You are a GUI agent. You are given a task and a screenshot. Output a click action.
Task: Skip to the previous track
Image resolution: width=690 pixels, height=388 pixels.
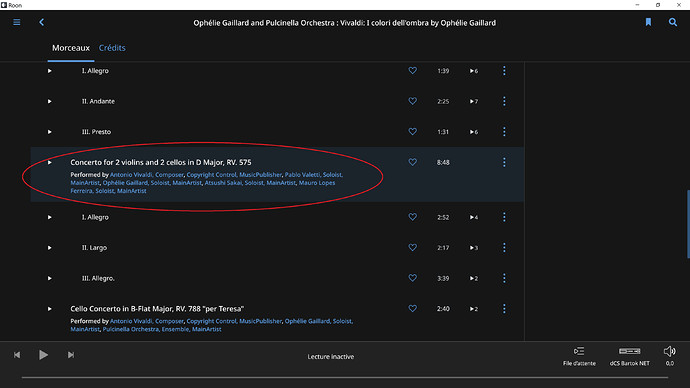coord(17,355)
